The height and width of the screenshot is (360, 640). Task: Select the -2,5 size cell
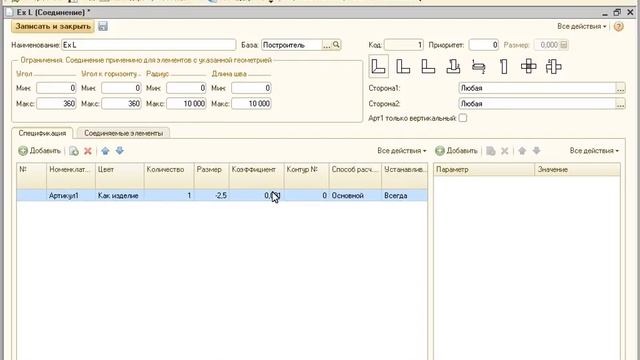point(211,196)
